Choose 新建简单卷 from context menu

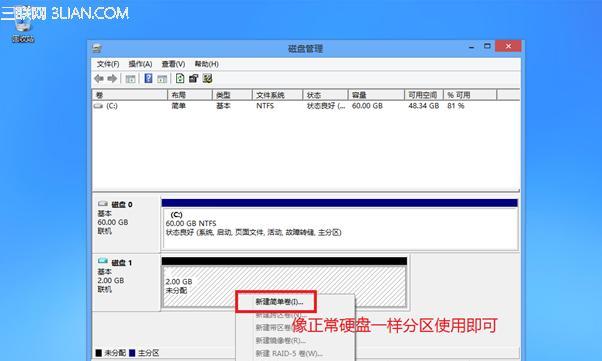(x=279, y=302)
